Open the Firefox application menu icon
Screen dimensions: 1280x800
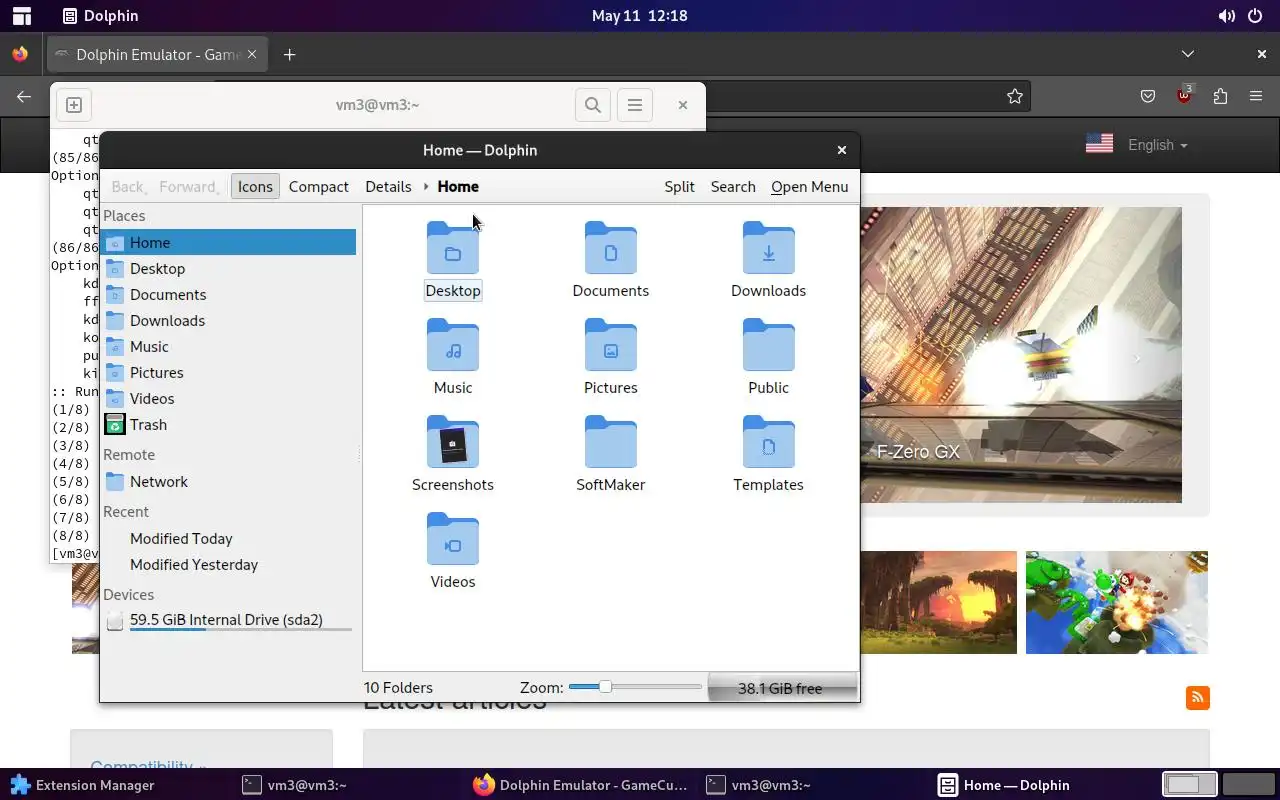1256,96
